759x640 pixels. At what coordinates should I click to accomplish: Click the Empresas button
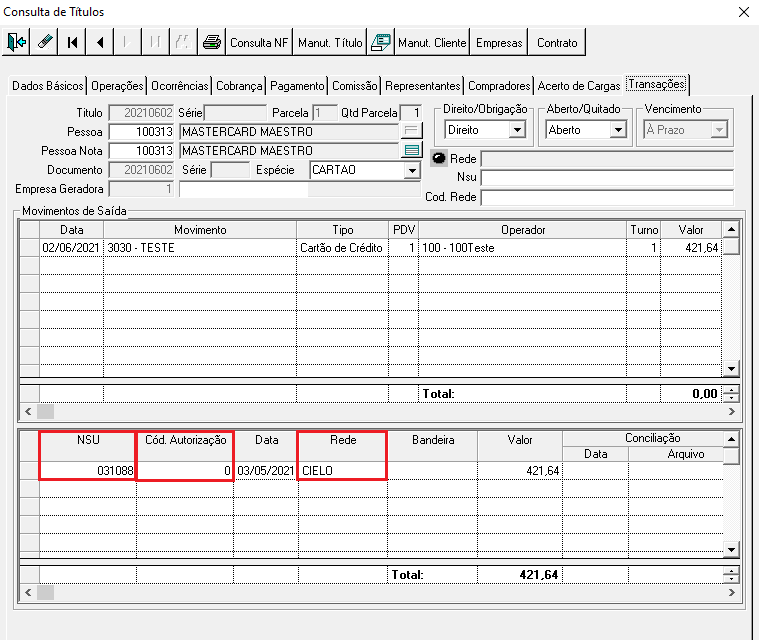point(499,42)
